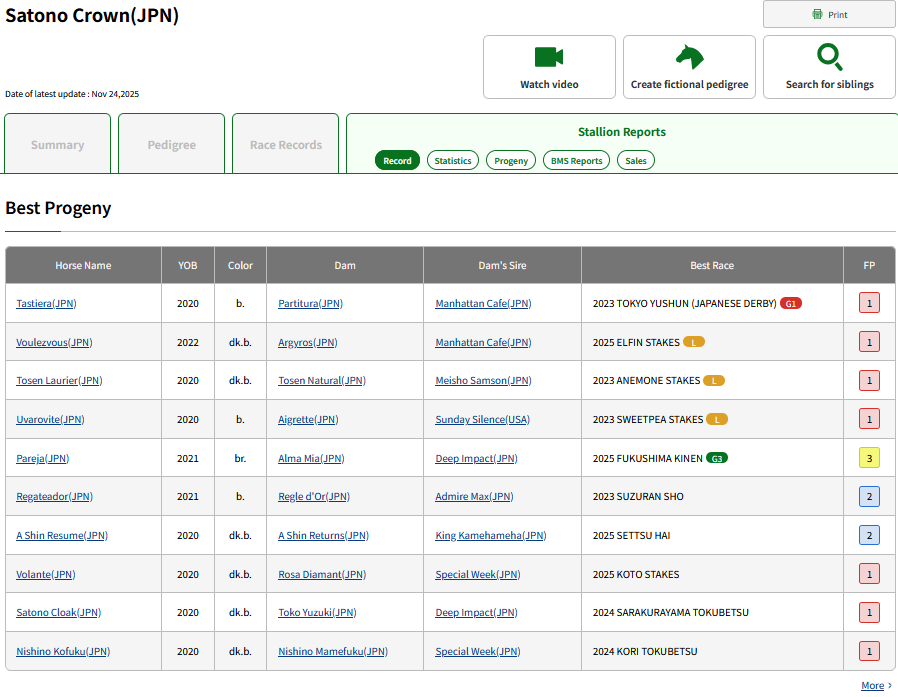The height and width of the screenshot is (697, 898).
Task: Click the Satono Crown(JPN) page title
Action: [x=92, y=15]
